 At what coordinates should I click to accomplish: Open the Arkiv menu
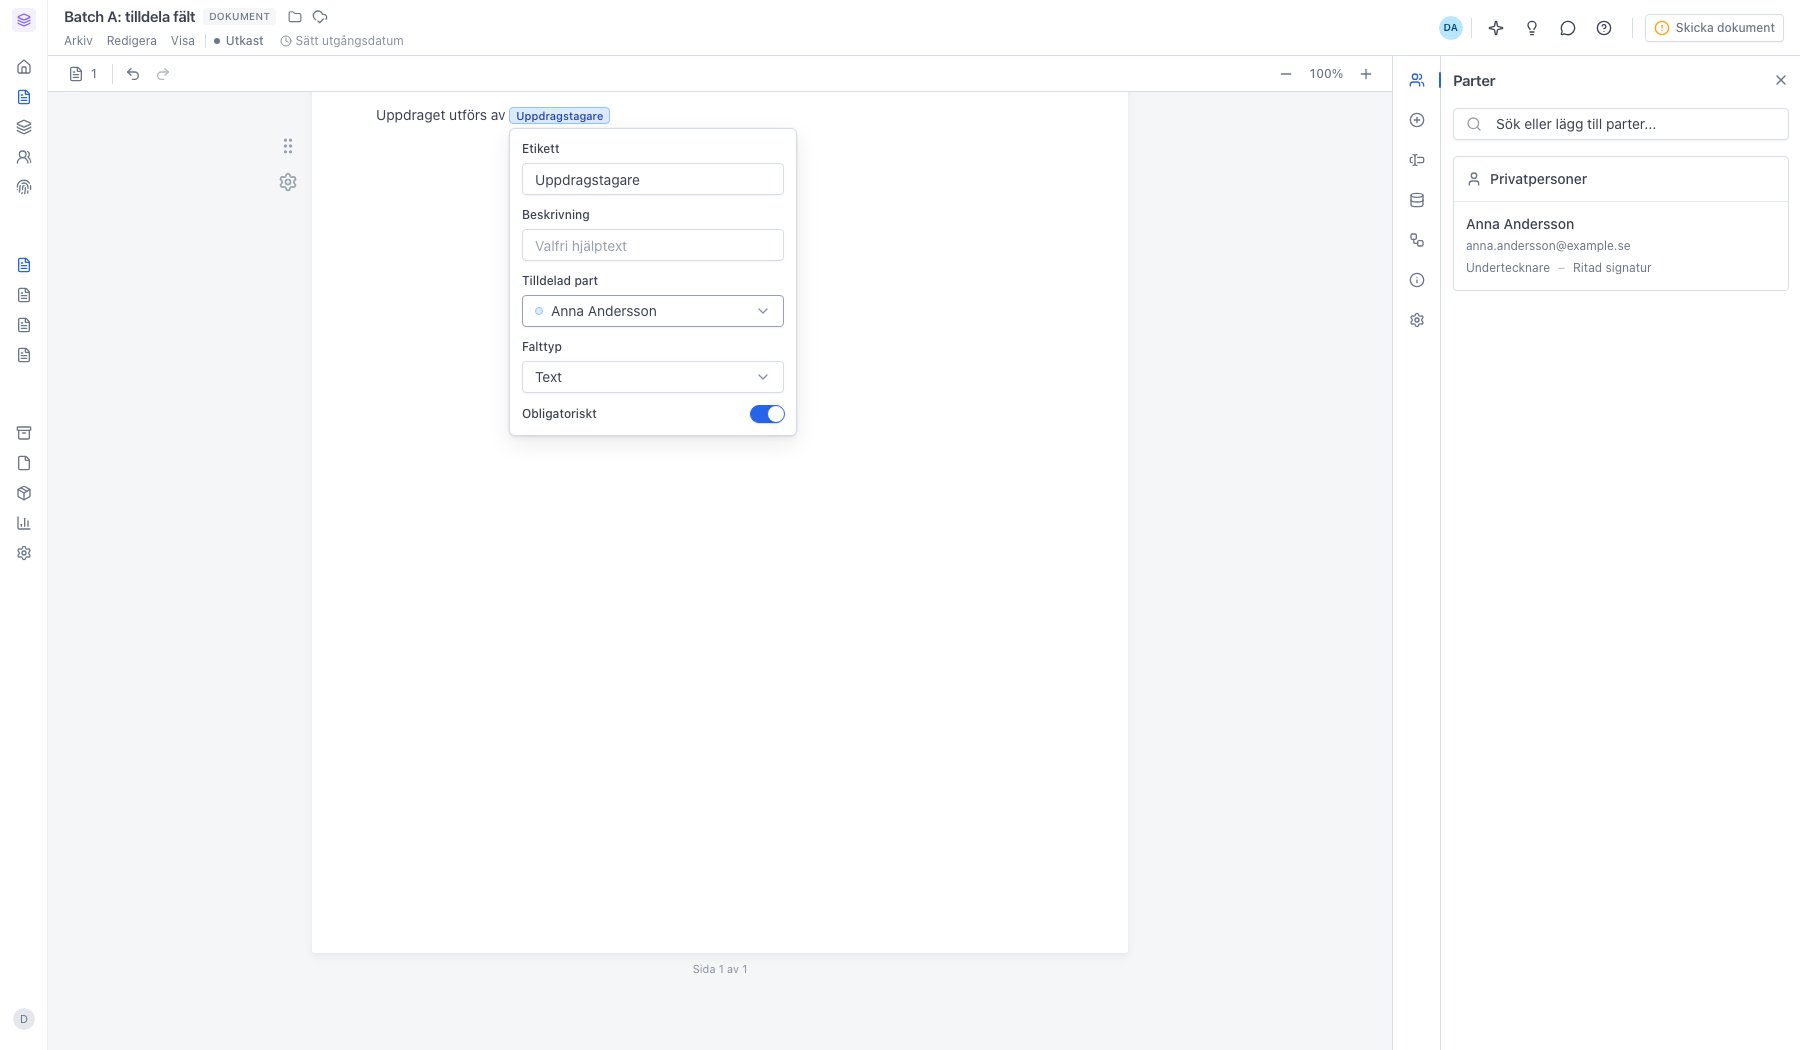pos(78,41)
